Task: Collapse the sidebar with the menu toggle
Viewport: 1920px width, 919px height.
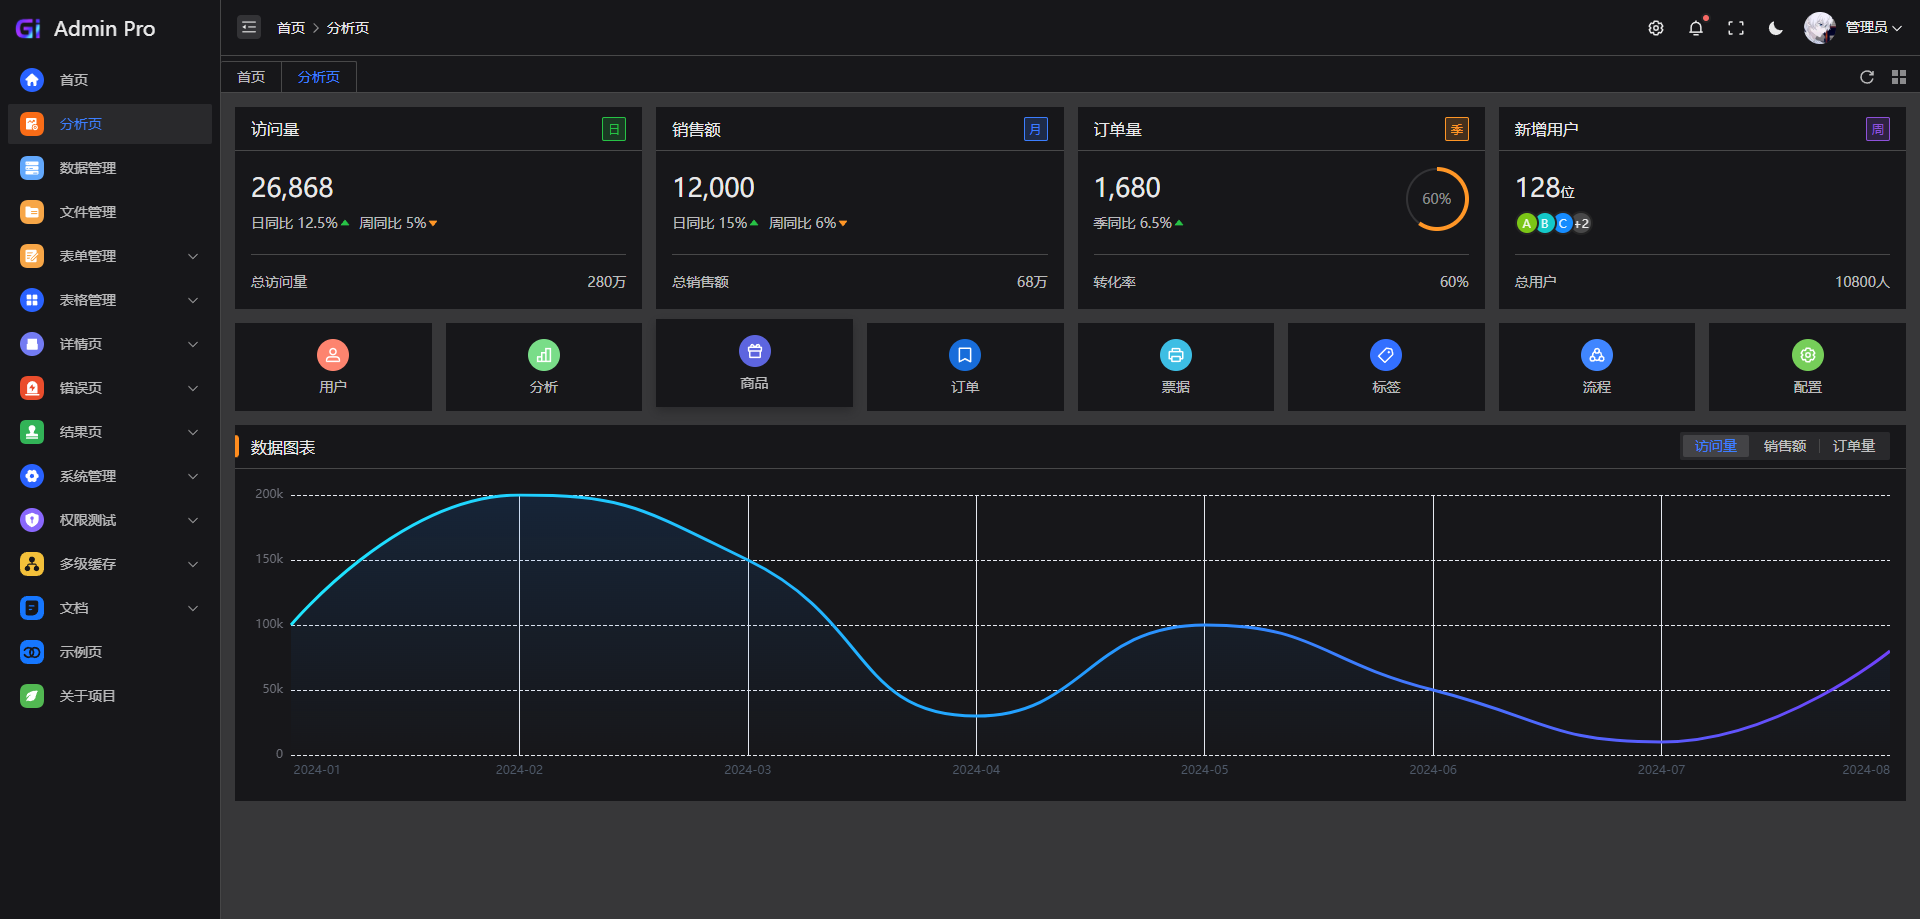Action: click(x=248, y=27)
